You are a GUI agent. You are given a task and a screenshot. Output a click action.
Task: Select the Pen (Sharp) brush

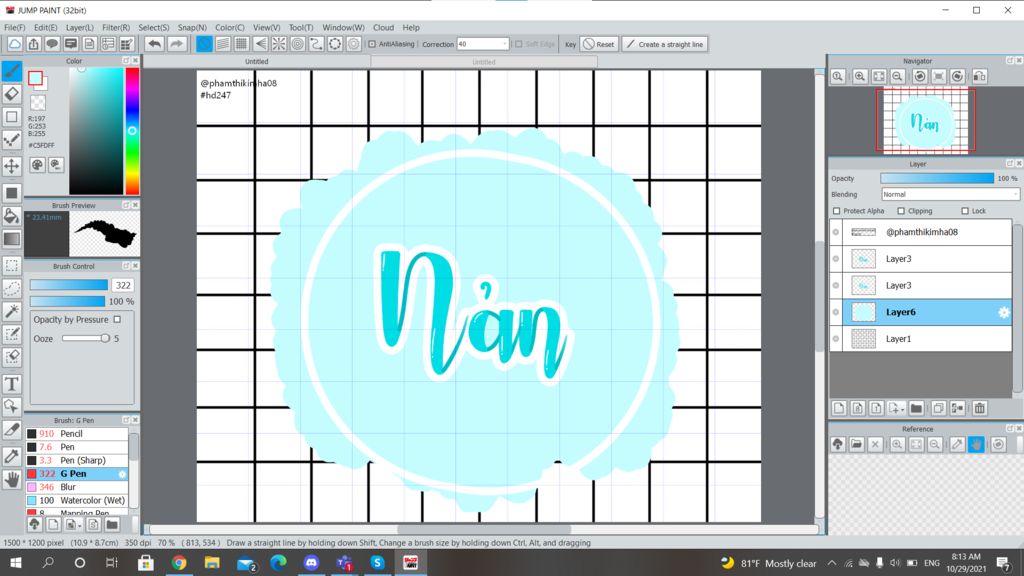pos(77,460)
